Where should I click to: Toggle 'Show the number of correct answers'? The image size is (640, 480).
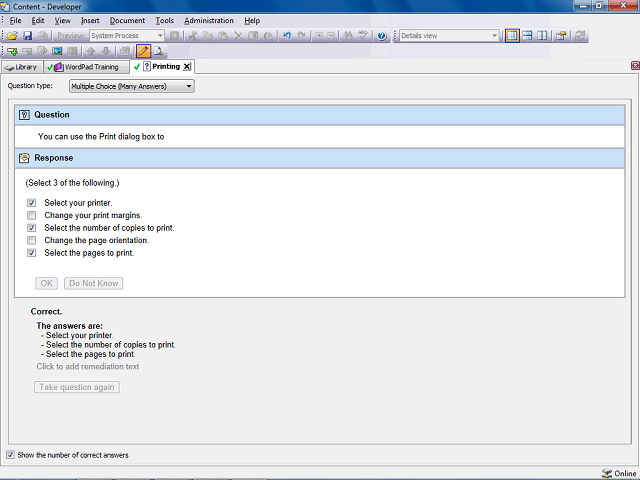[x=10, y=455]
